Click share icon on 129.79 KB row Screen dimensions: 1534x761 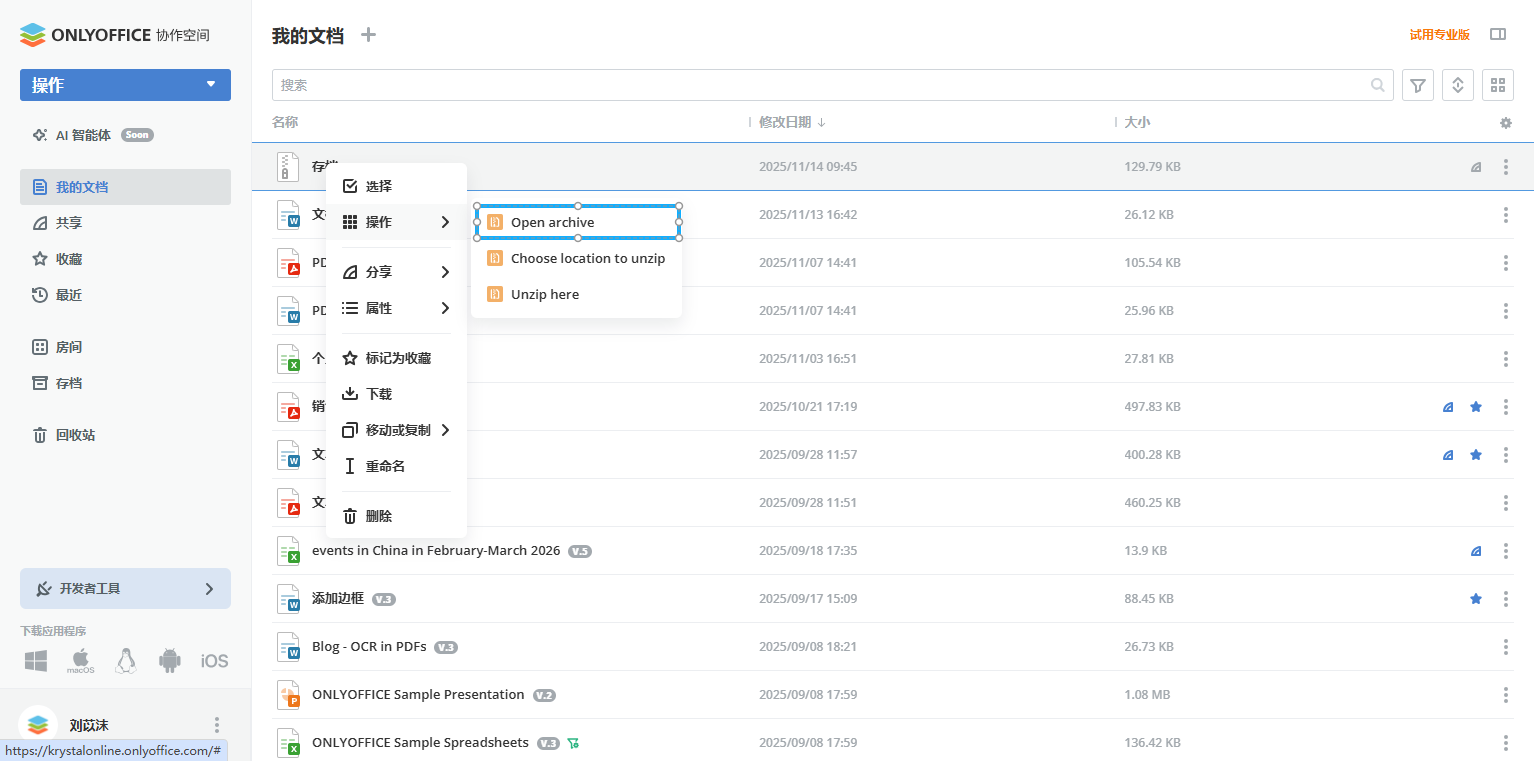tap(1476, 167)
